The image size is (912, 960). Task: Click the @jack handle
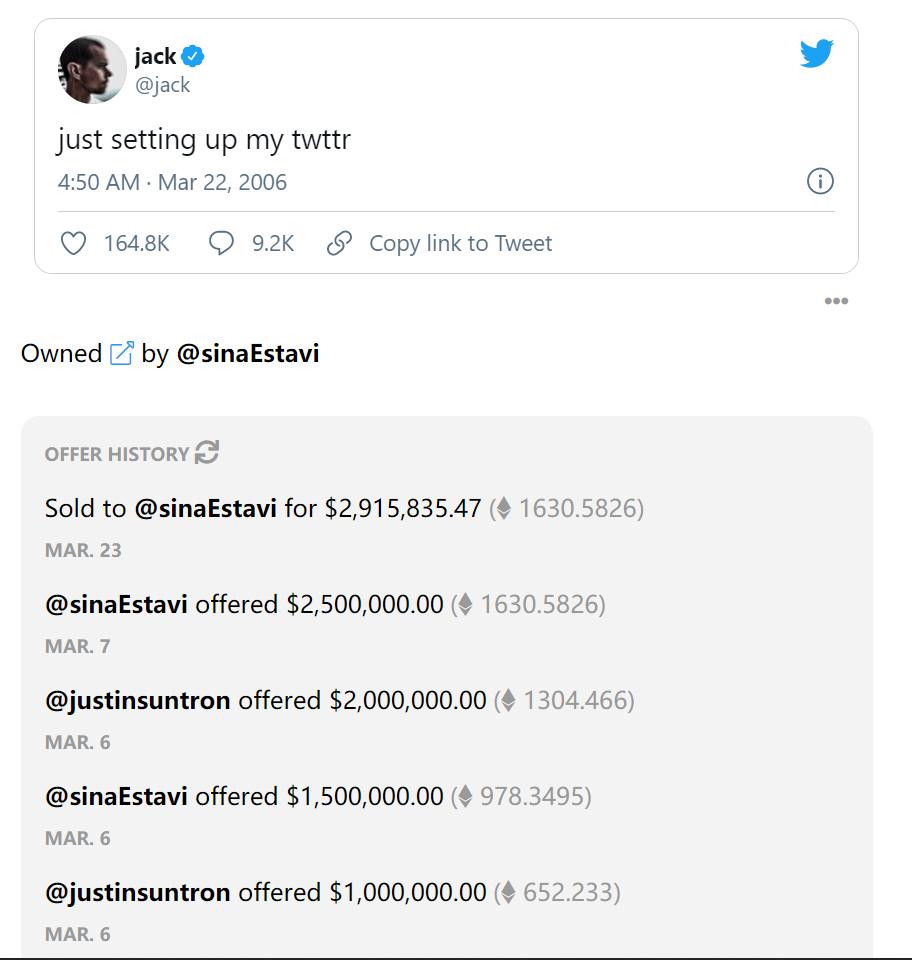(162, 85)
